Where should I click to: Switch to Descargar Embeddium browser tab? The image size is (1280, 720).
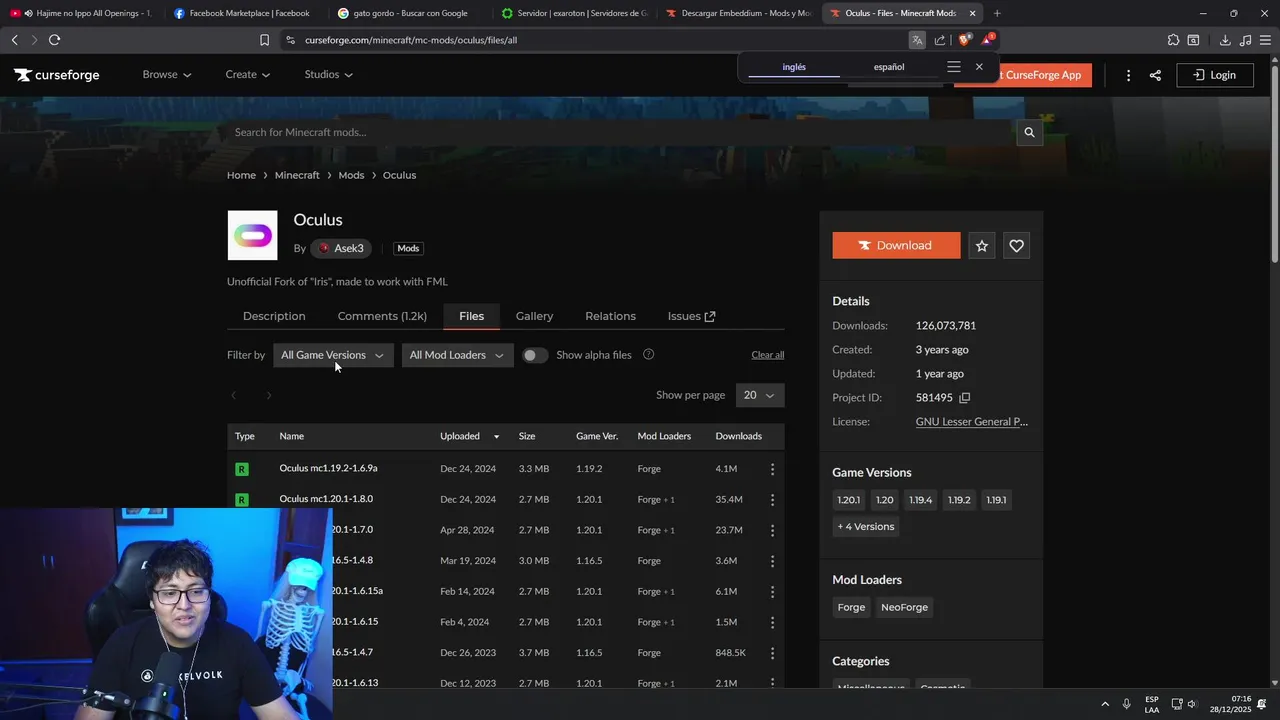738,13
